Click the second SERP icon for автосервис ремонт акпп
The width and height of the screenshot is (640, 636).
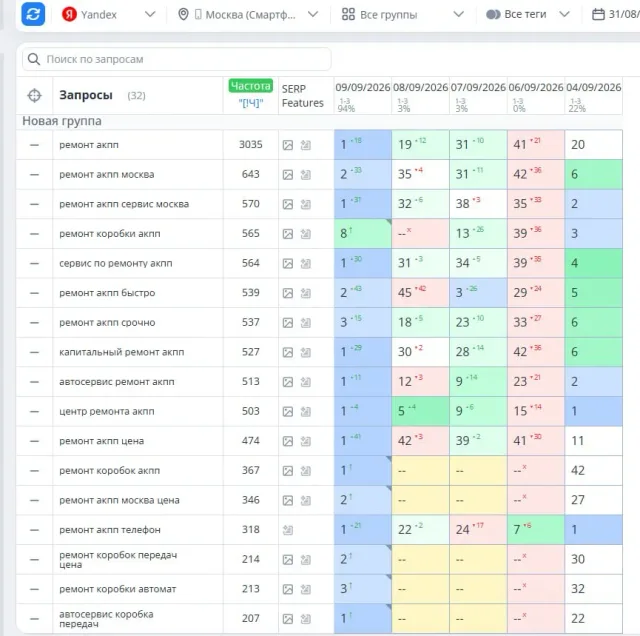coord(306,382)
